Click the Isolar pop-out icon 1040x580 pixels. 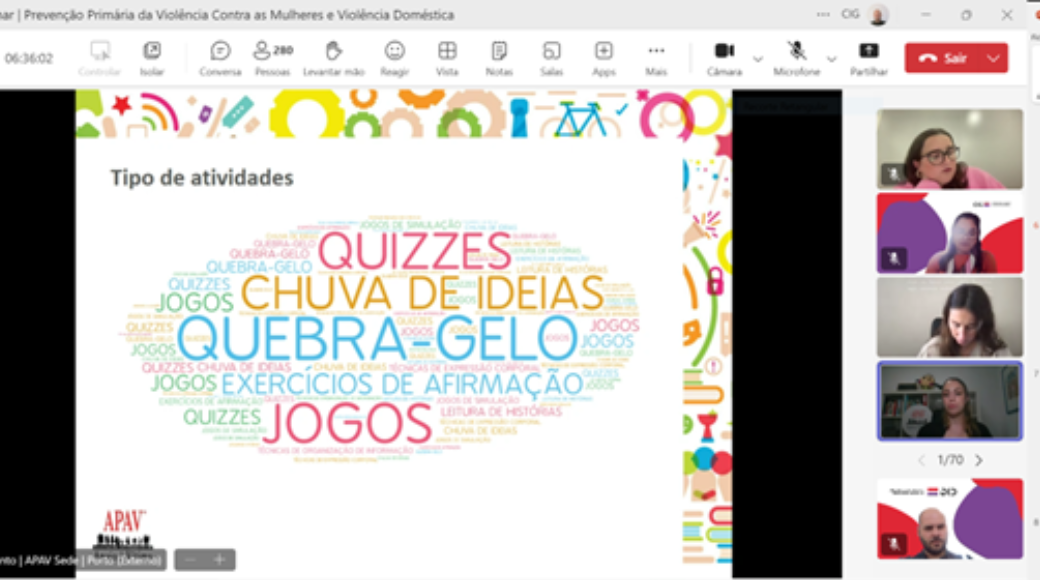[152, 57]
